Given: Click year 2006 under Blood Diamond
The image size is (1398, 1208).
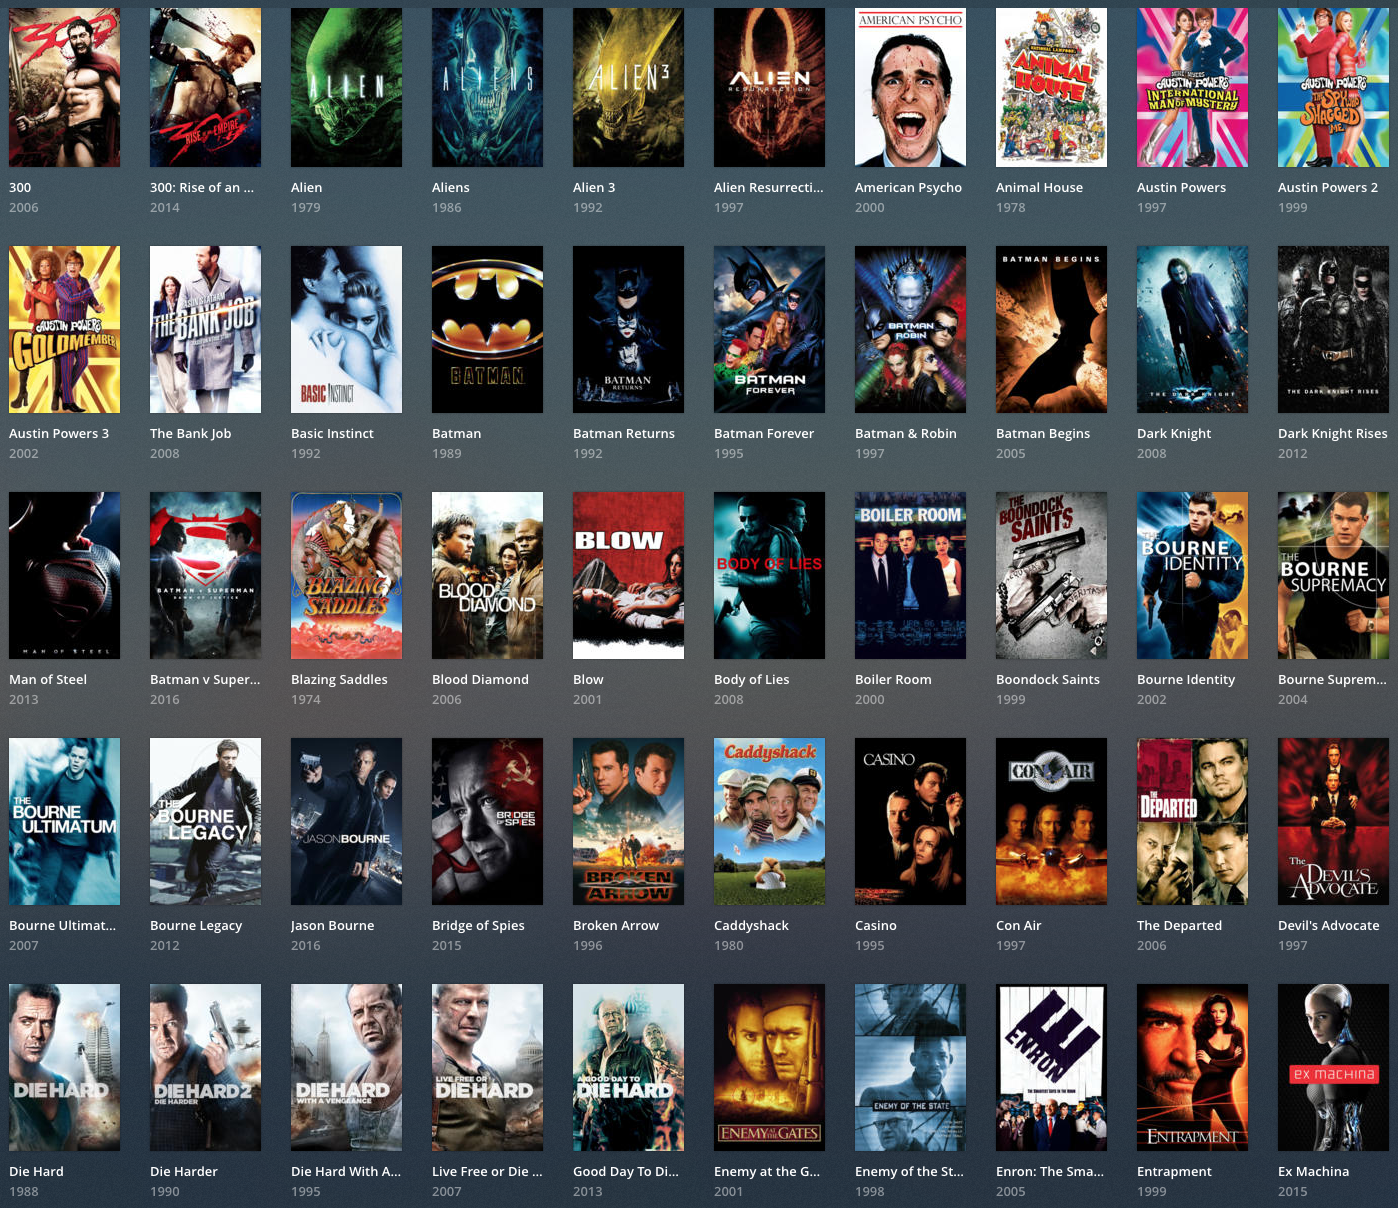Looking at the screenshot, I should [447, 699].
